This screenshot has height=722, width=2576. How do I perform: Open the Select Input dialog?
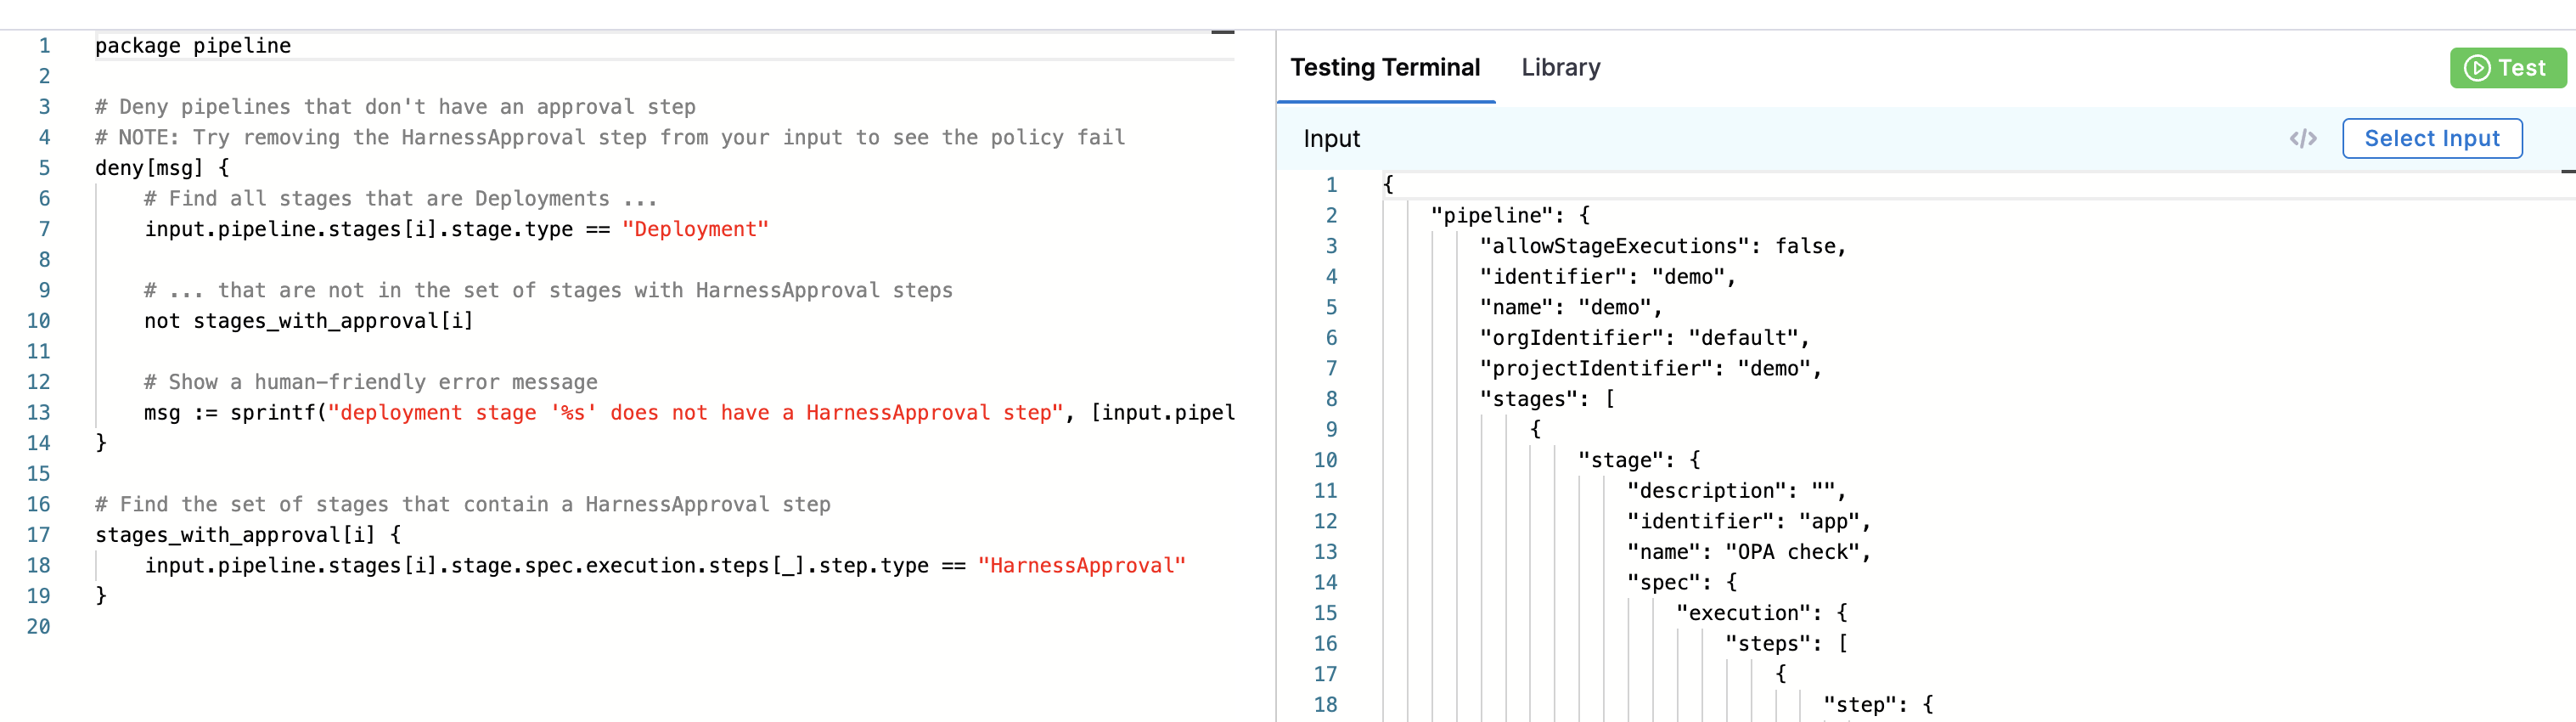coord(2431,139)
